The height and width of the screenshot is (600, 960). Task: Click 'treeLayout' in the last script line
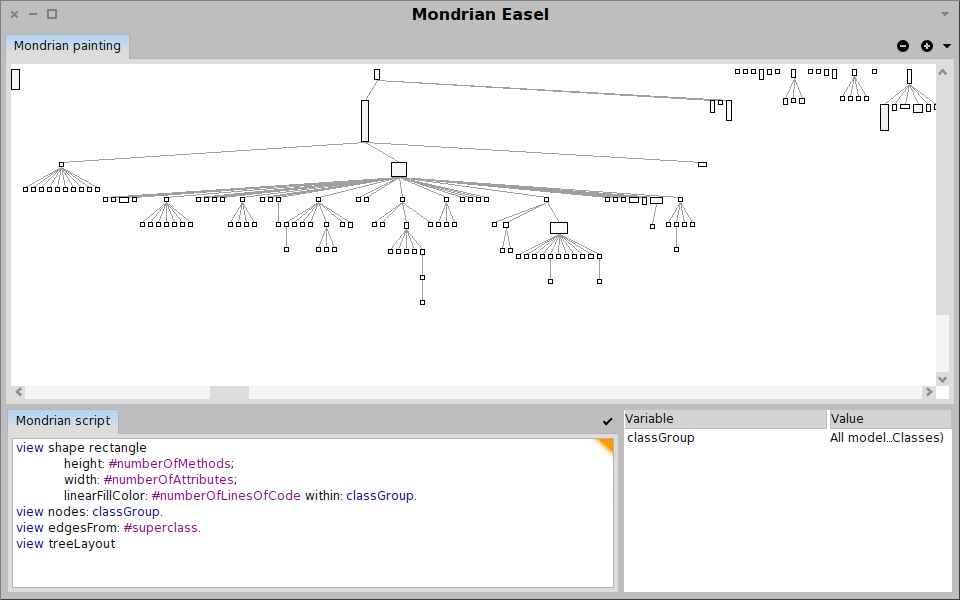click(81, 544)
